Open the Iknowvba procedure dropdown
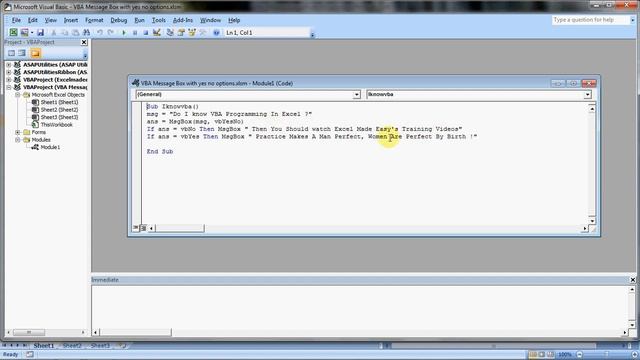 coord(587,95)
